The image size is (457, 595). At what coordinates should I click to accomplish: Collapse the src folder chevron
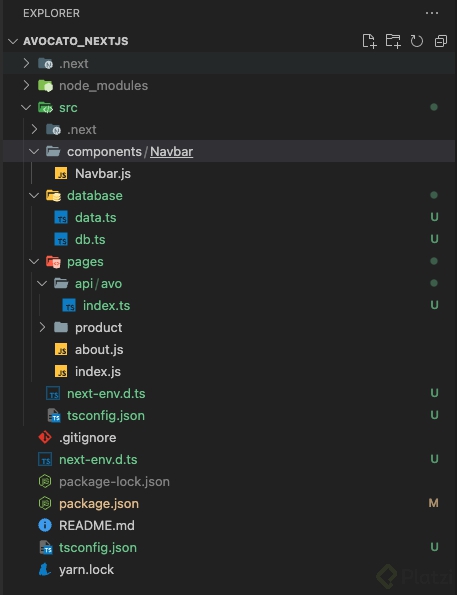point(26,107)
